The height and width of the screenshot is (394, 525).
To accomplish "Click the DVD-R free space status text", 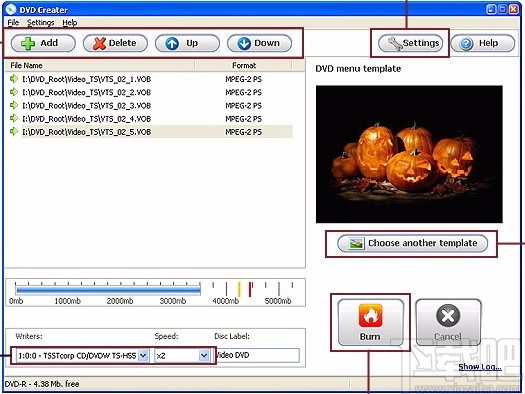I will pyautogui.click(x=42, y=384).
